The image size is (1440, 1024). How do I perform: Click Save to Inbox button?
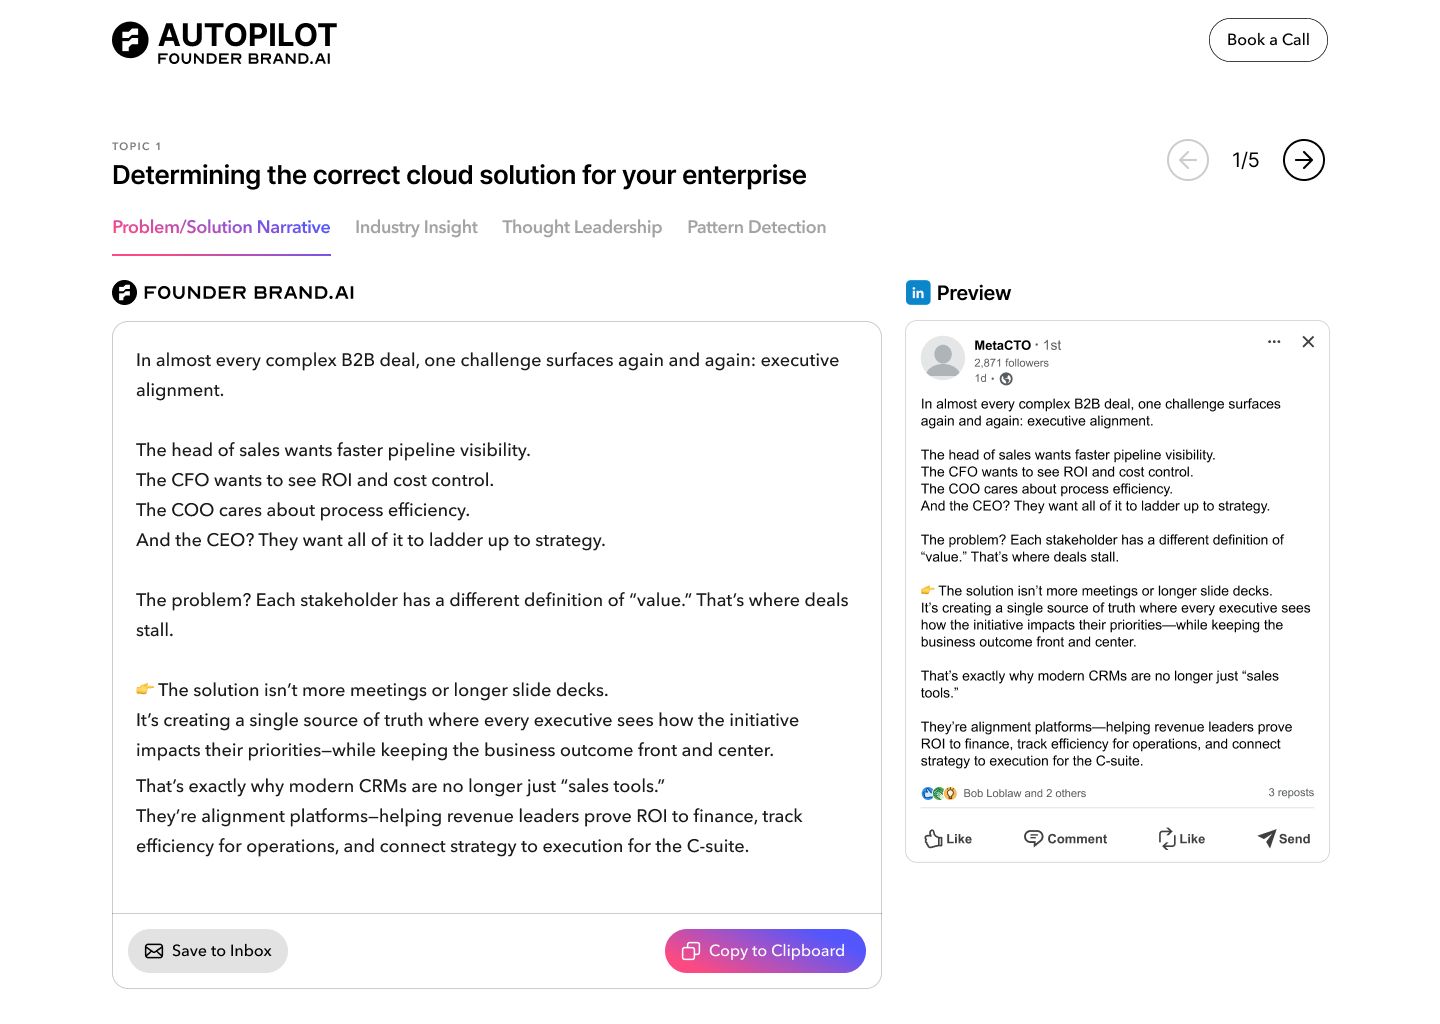pyautogui.click(x=208, y=951)
